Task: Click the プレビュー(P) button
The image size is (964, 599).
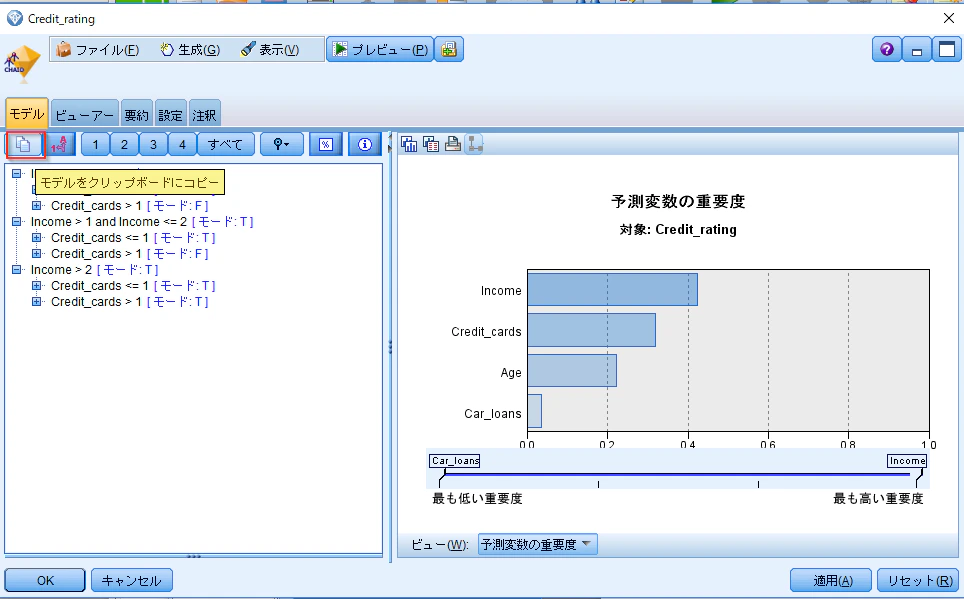Action: point(380,49)
